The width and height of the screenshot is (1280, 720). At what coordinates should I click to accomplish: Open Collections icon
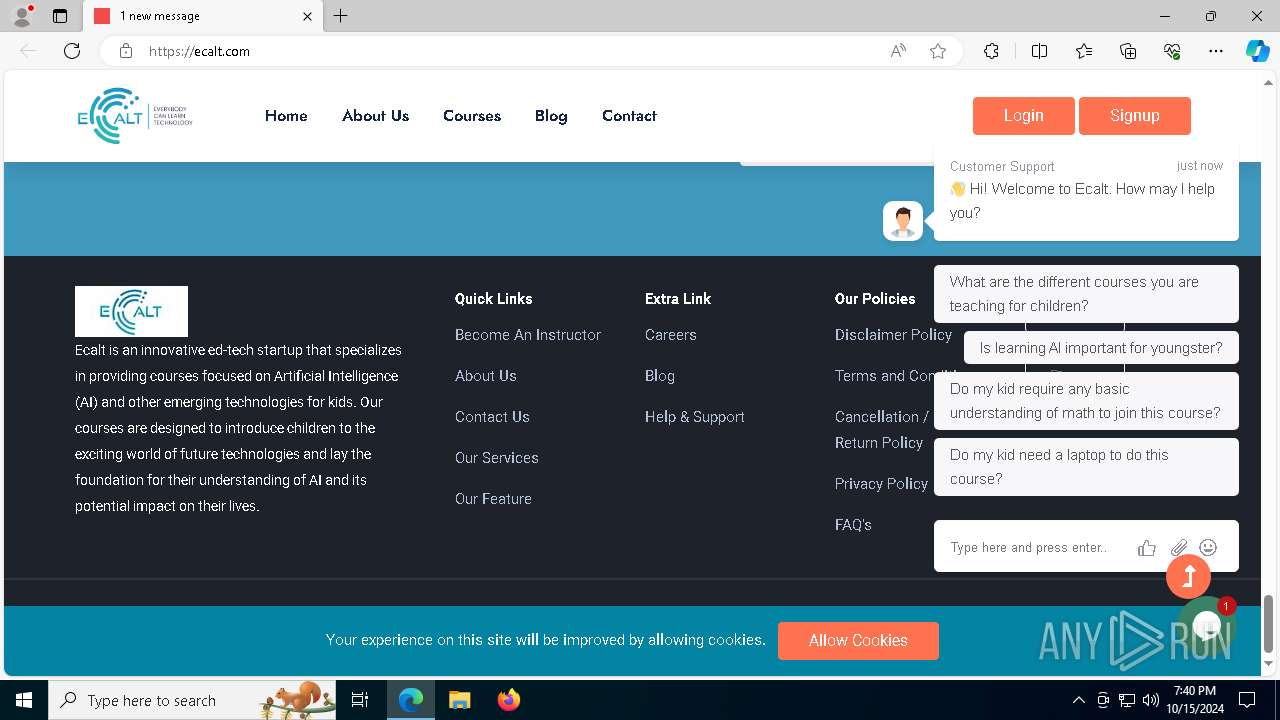(x=1128, y=51)
